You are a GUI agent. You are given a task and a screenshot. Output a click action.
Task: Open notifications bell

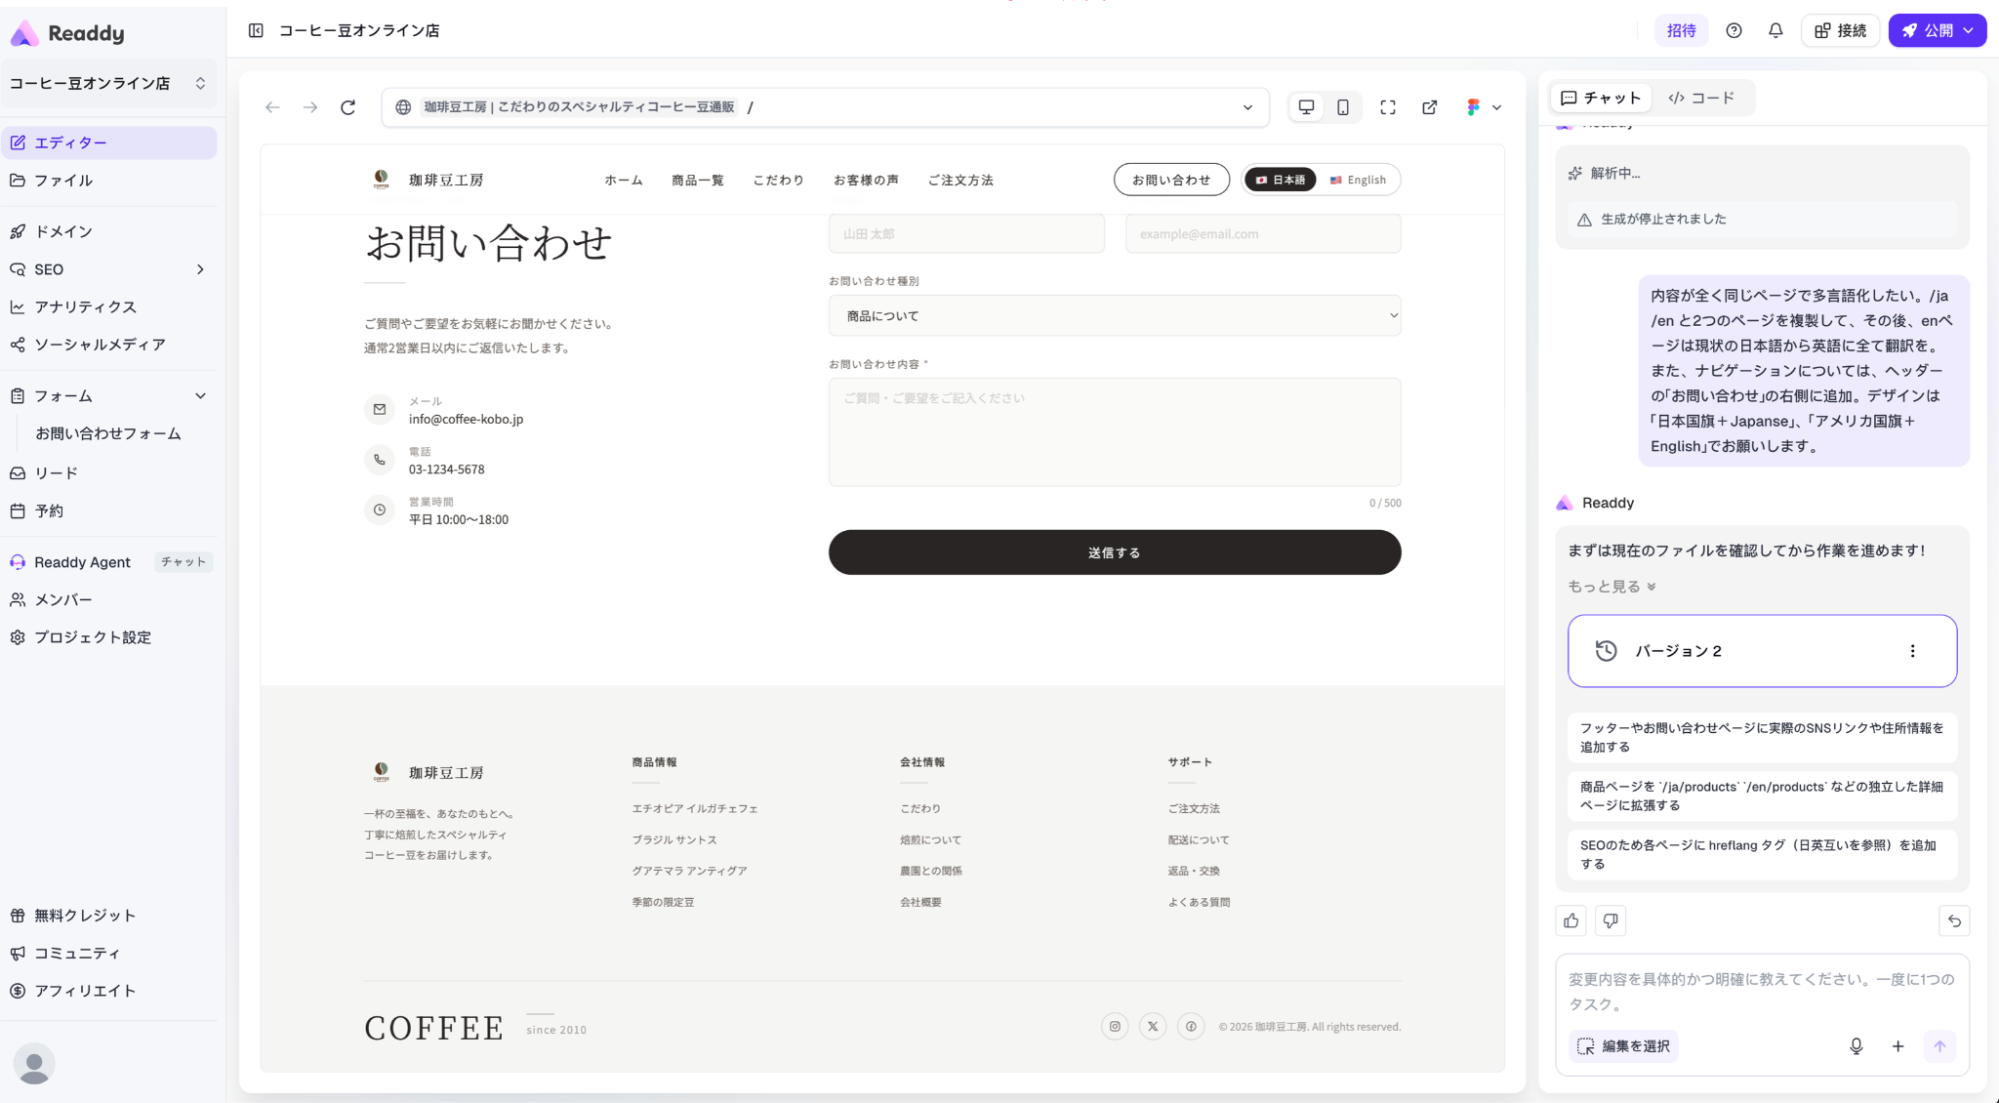1775,31
